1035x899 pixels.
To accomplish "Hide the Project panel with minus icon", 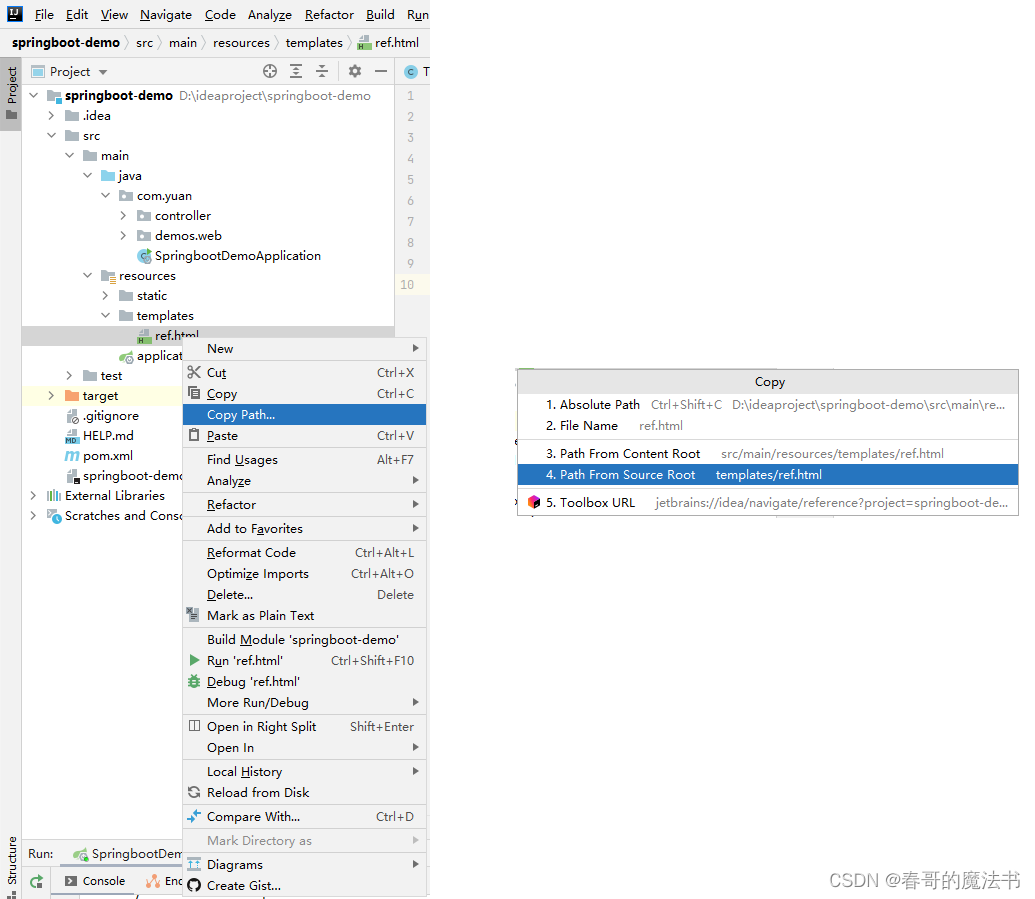I will [x=381, y=71].
